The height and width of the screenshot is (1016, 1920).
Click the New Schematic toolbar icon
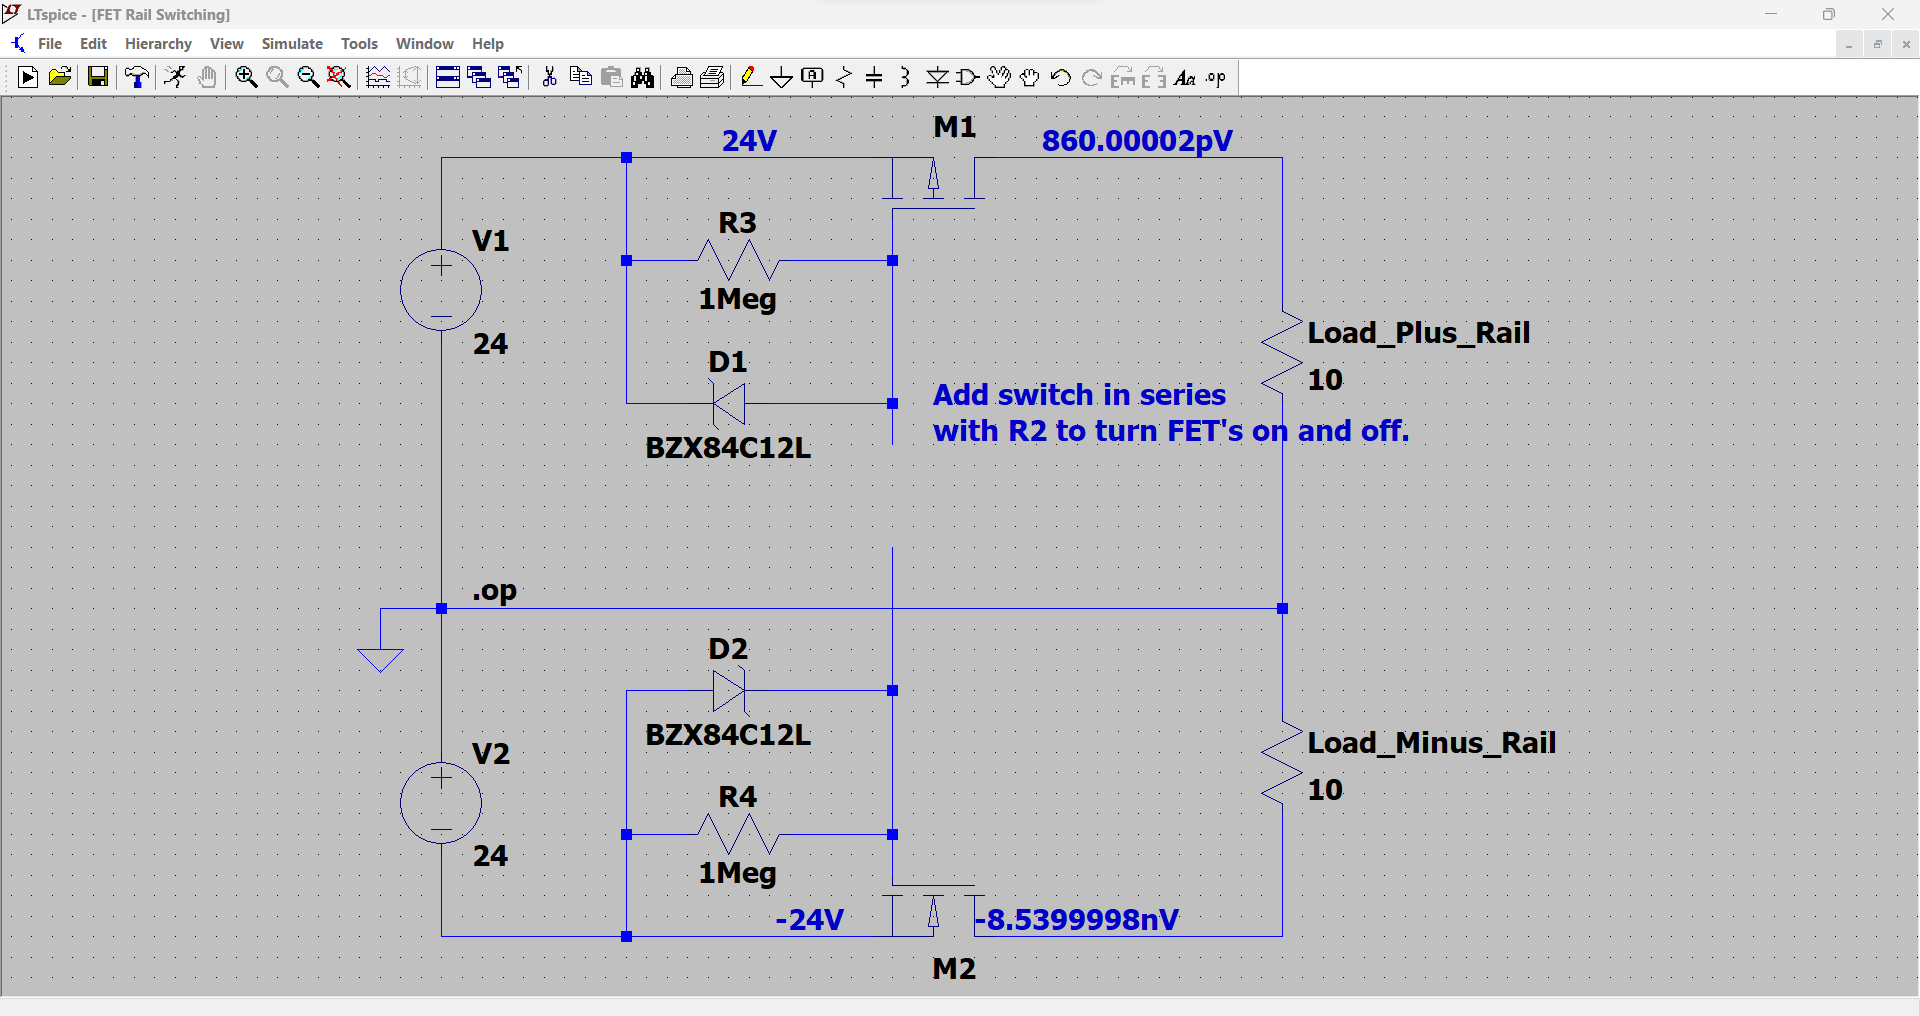tap(28, 78)
